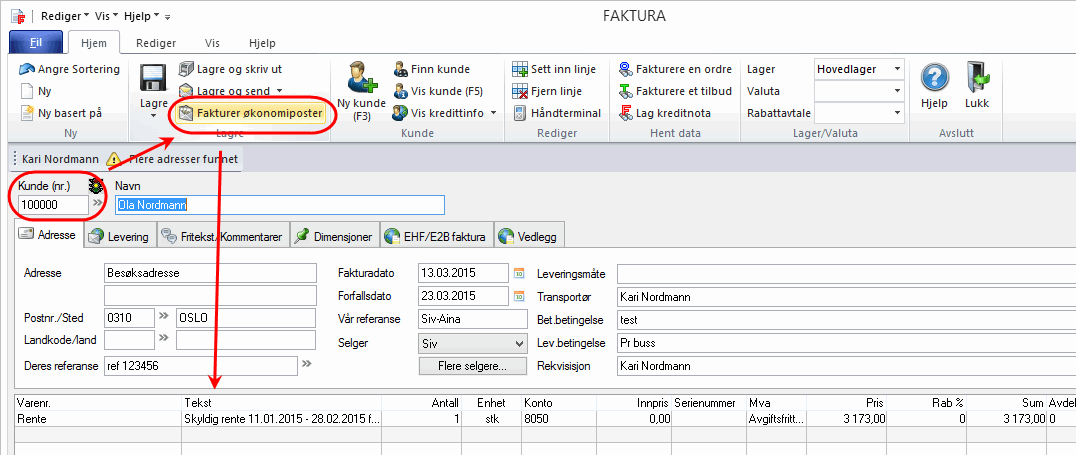This screenshot has height=455, width=1076.
Task: Switch to the Levering tab
Action: coord(119,237)
